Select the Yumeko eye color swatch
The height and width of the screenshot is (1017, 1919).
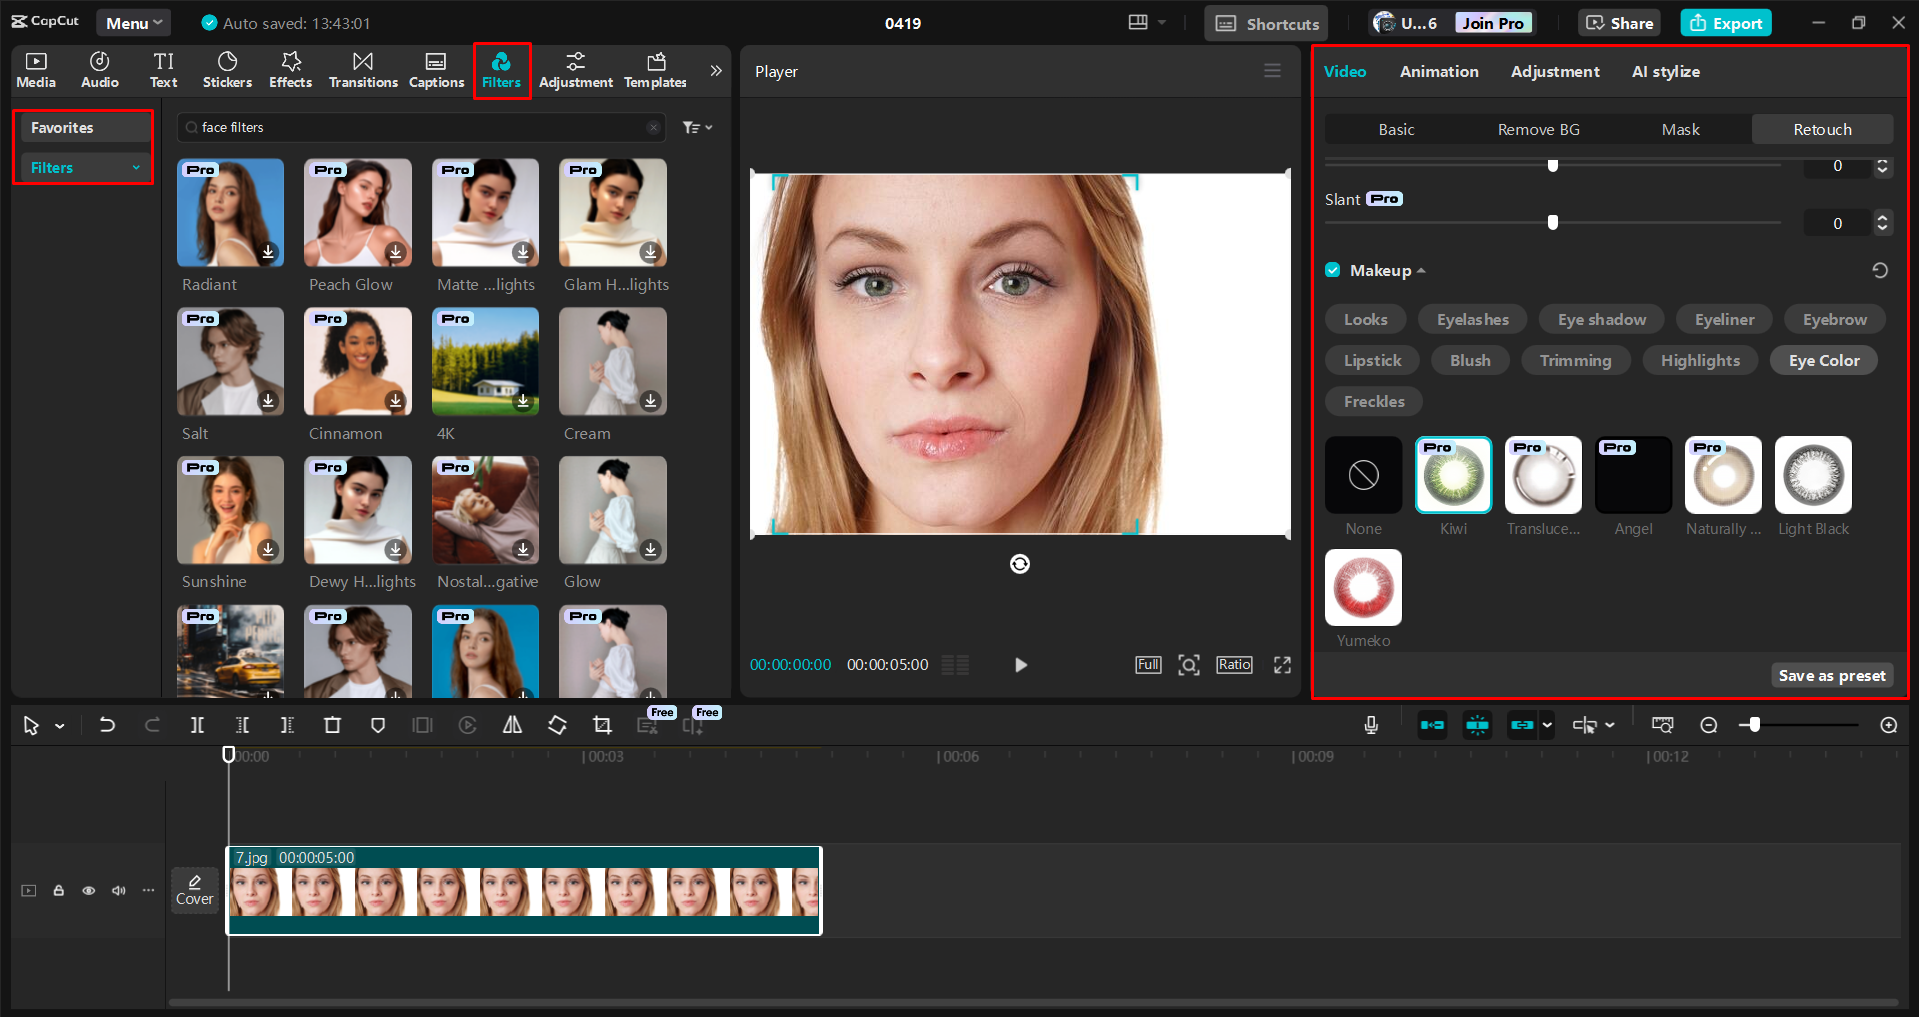coord(1362,587)
